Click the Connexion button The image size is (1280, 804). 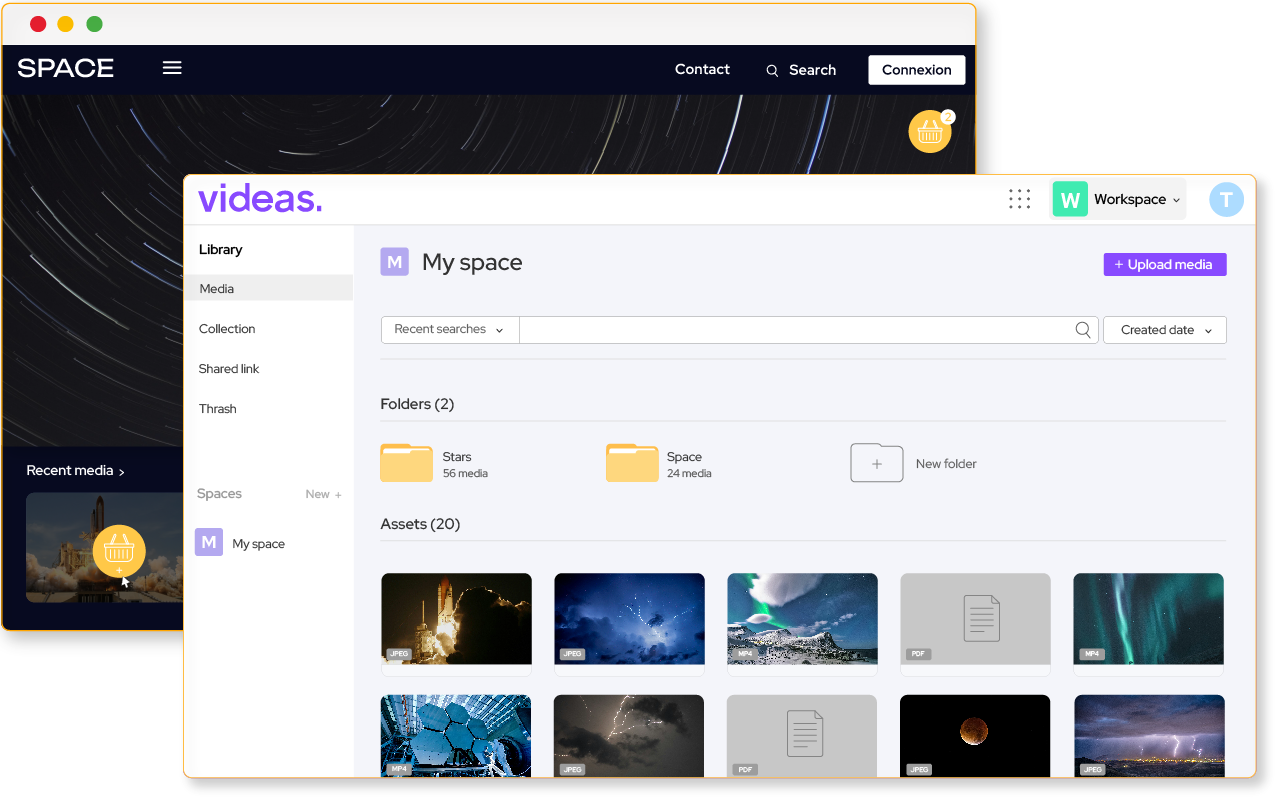click(x=917, y=70)
